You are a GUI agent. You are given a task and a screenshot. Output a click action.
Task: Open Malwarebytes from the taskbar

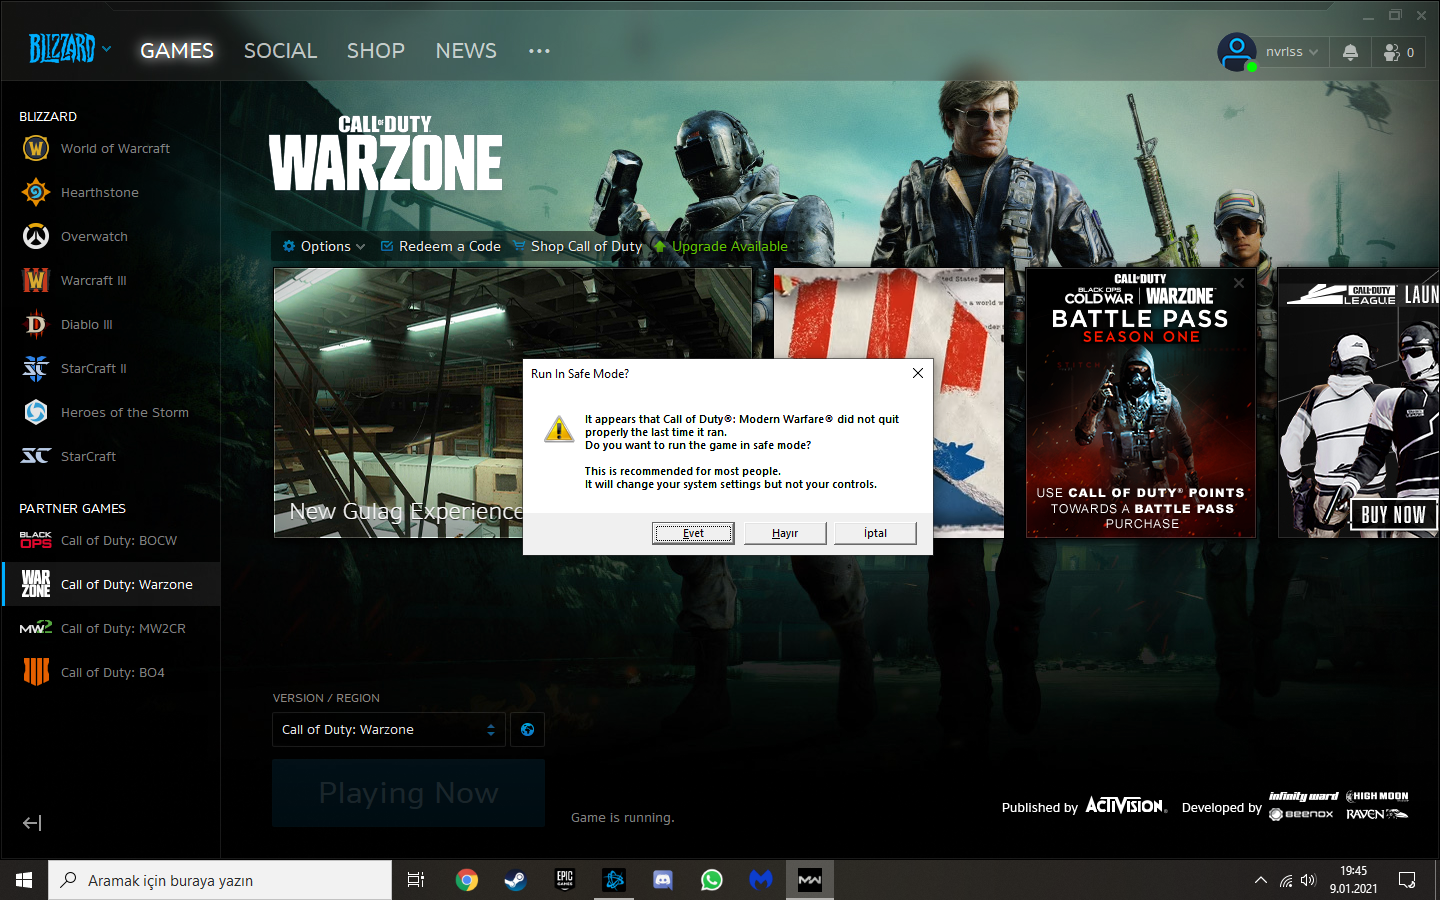tap(761, 880)
